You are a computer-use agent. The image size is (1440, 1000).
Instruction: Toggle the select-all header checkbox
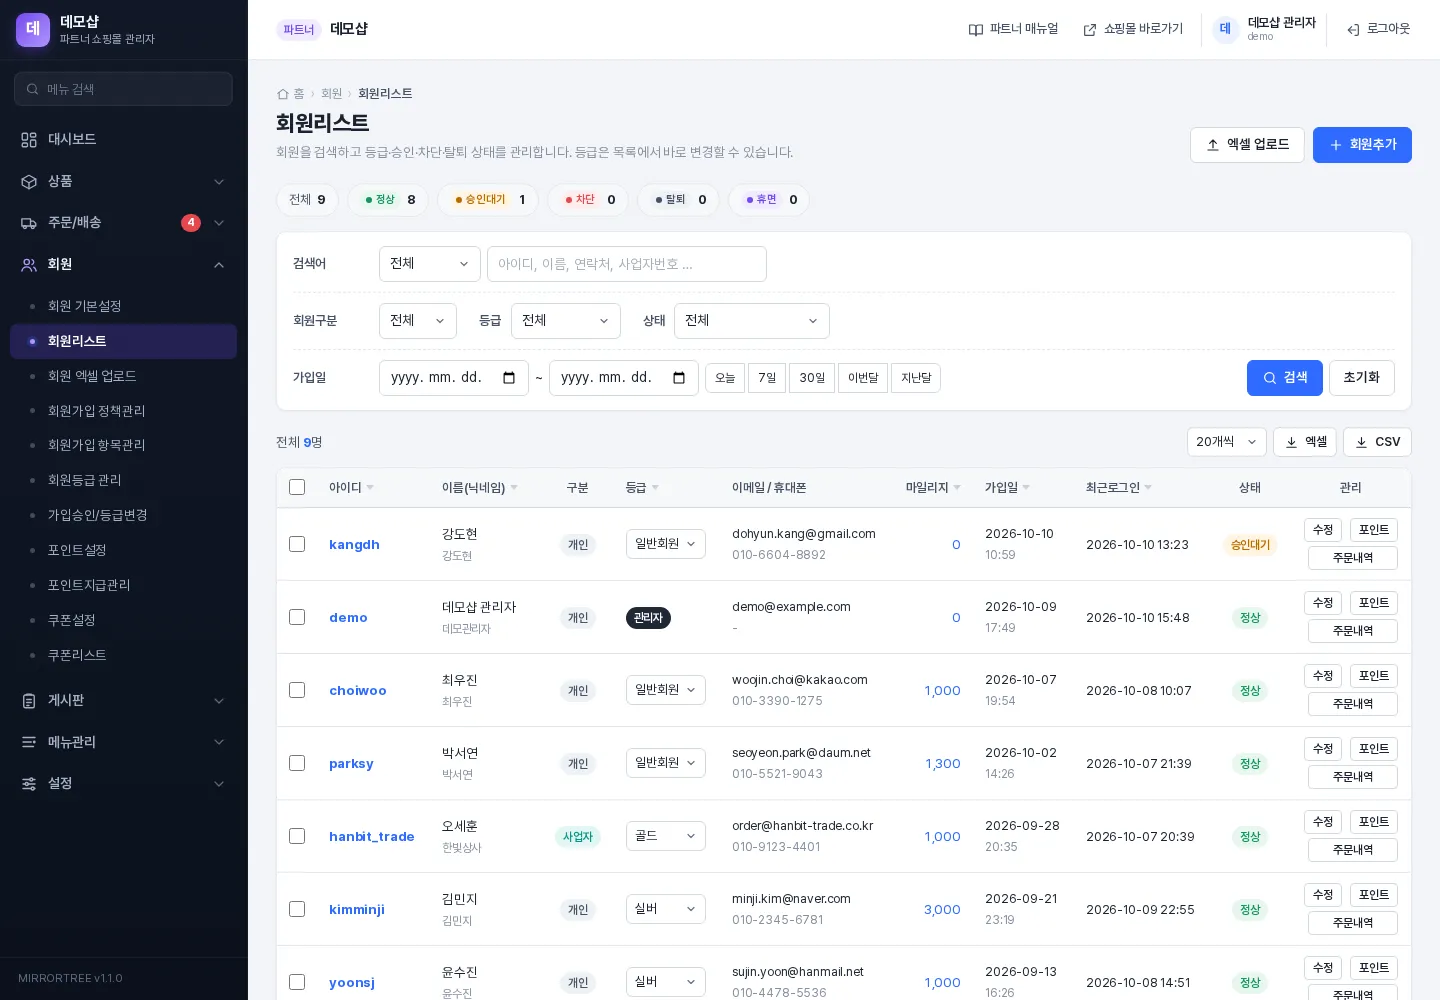[297, 487]
